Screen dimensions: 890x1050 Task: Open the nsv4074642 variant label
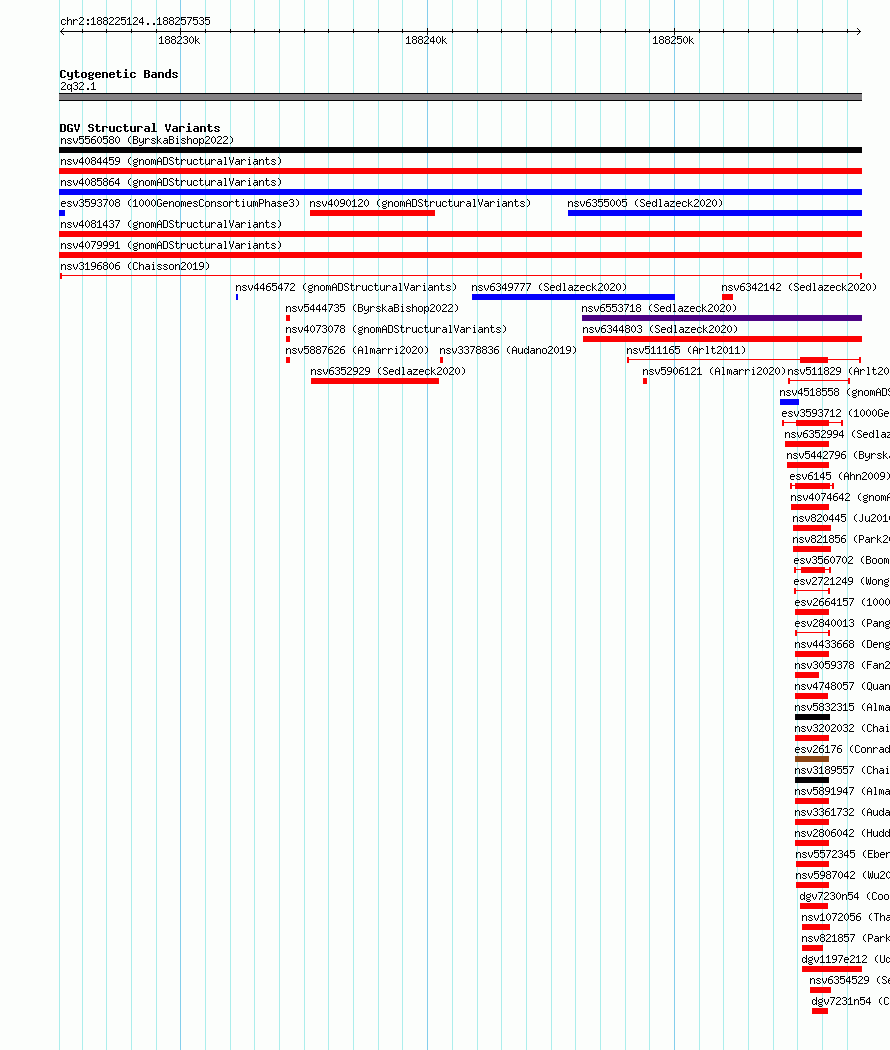tap(840, 497)
